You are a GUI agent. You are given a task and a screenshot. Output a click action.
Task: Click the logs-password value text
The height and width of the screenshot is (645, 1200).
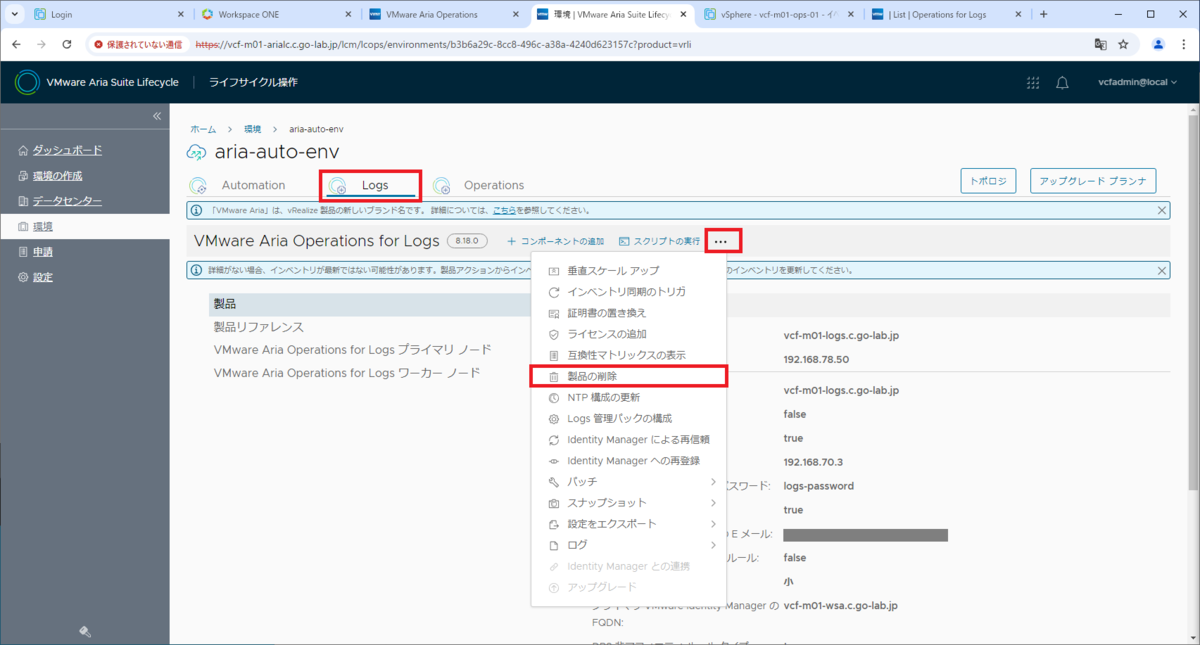pos(819,486)
